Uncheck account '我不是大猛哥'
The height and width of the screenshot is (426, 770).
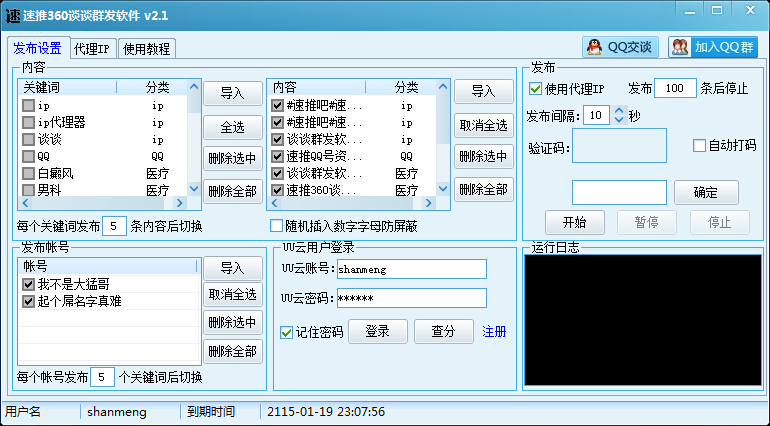28,284
